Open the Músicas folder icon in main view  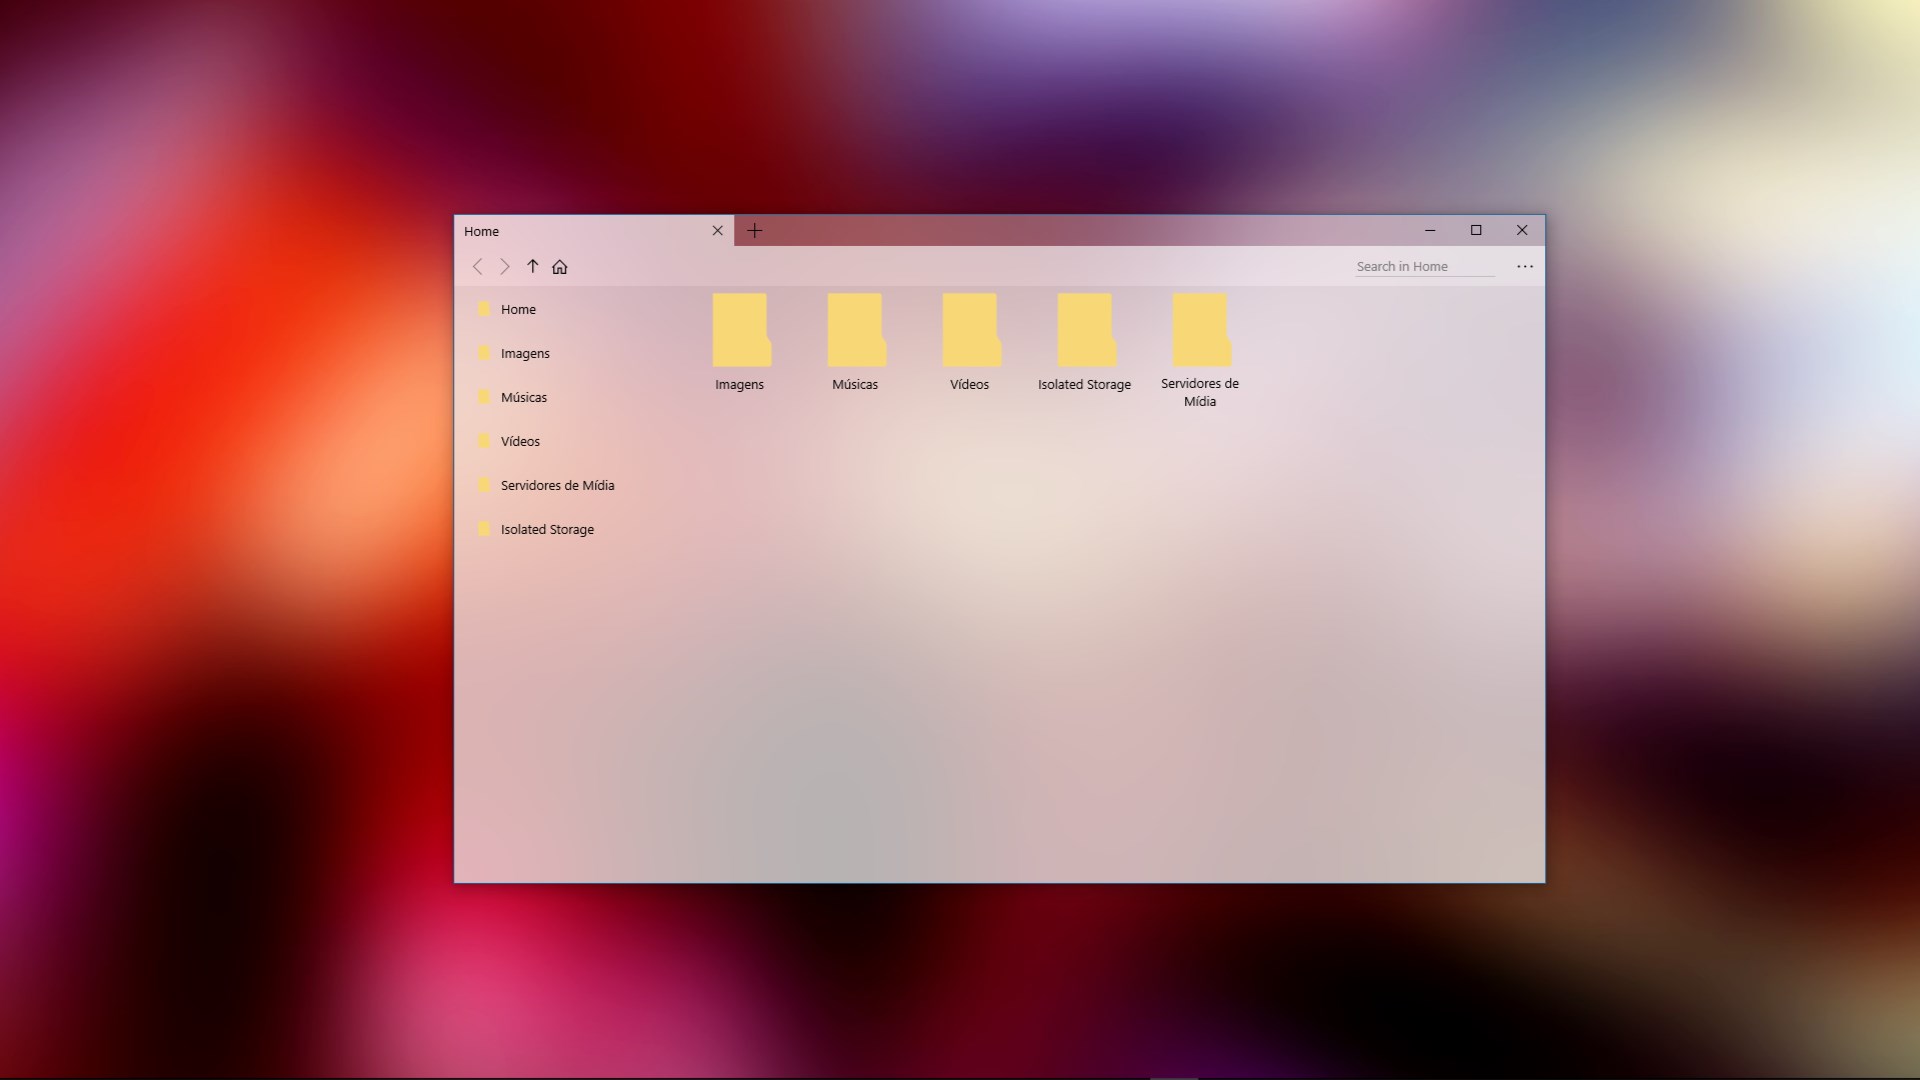855,328
